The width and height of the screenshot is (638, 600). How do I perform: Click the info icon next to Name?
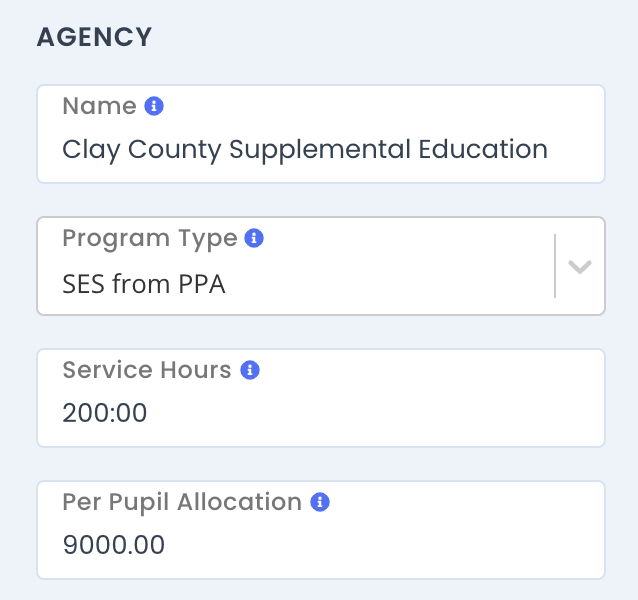tap(154, 106)
